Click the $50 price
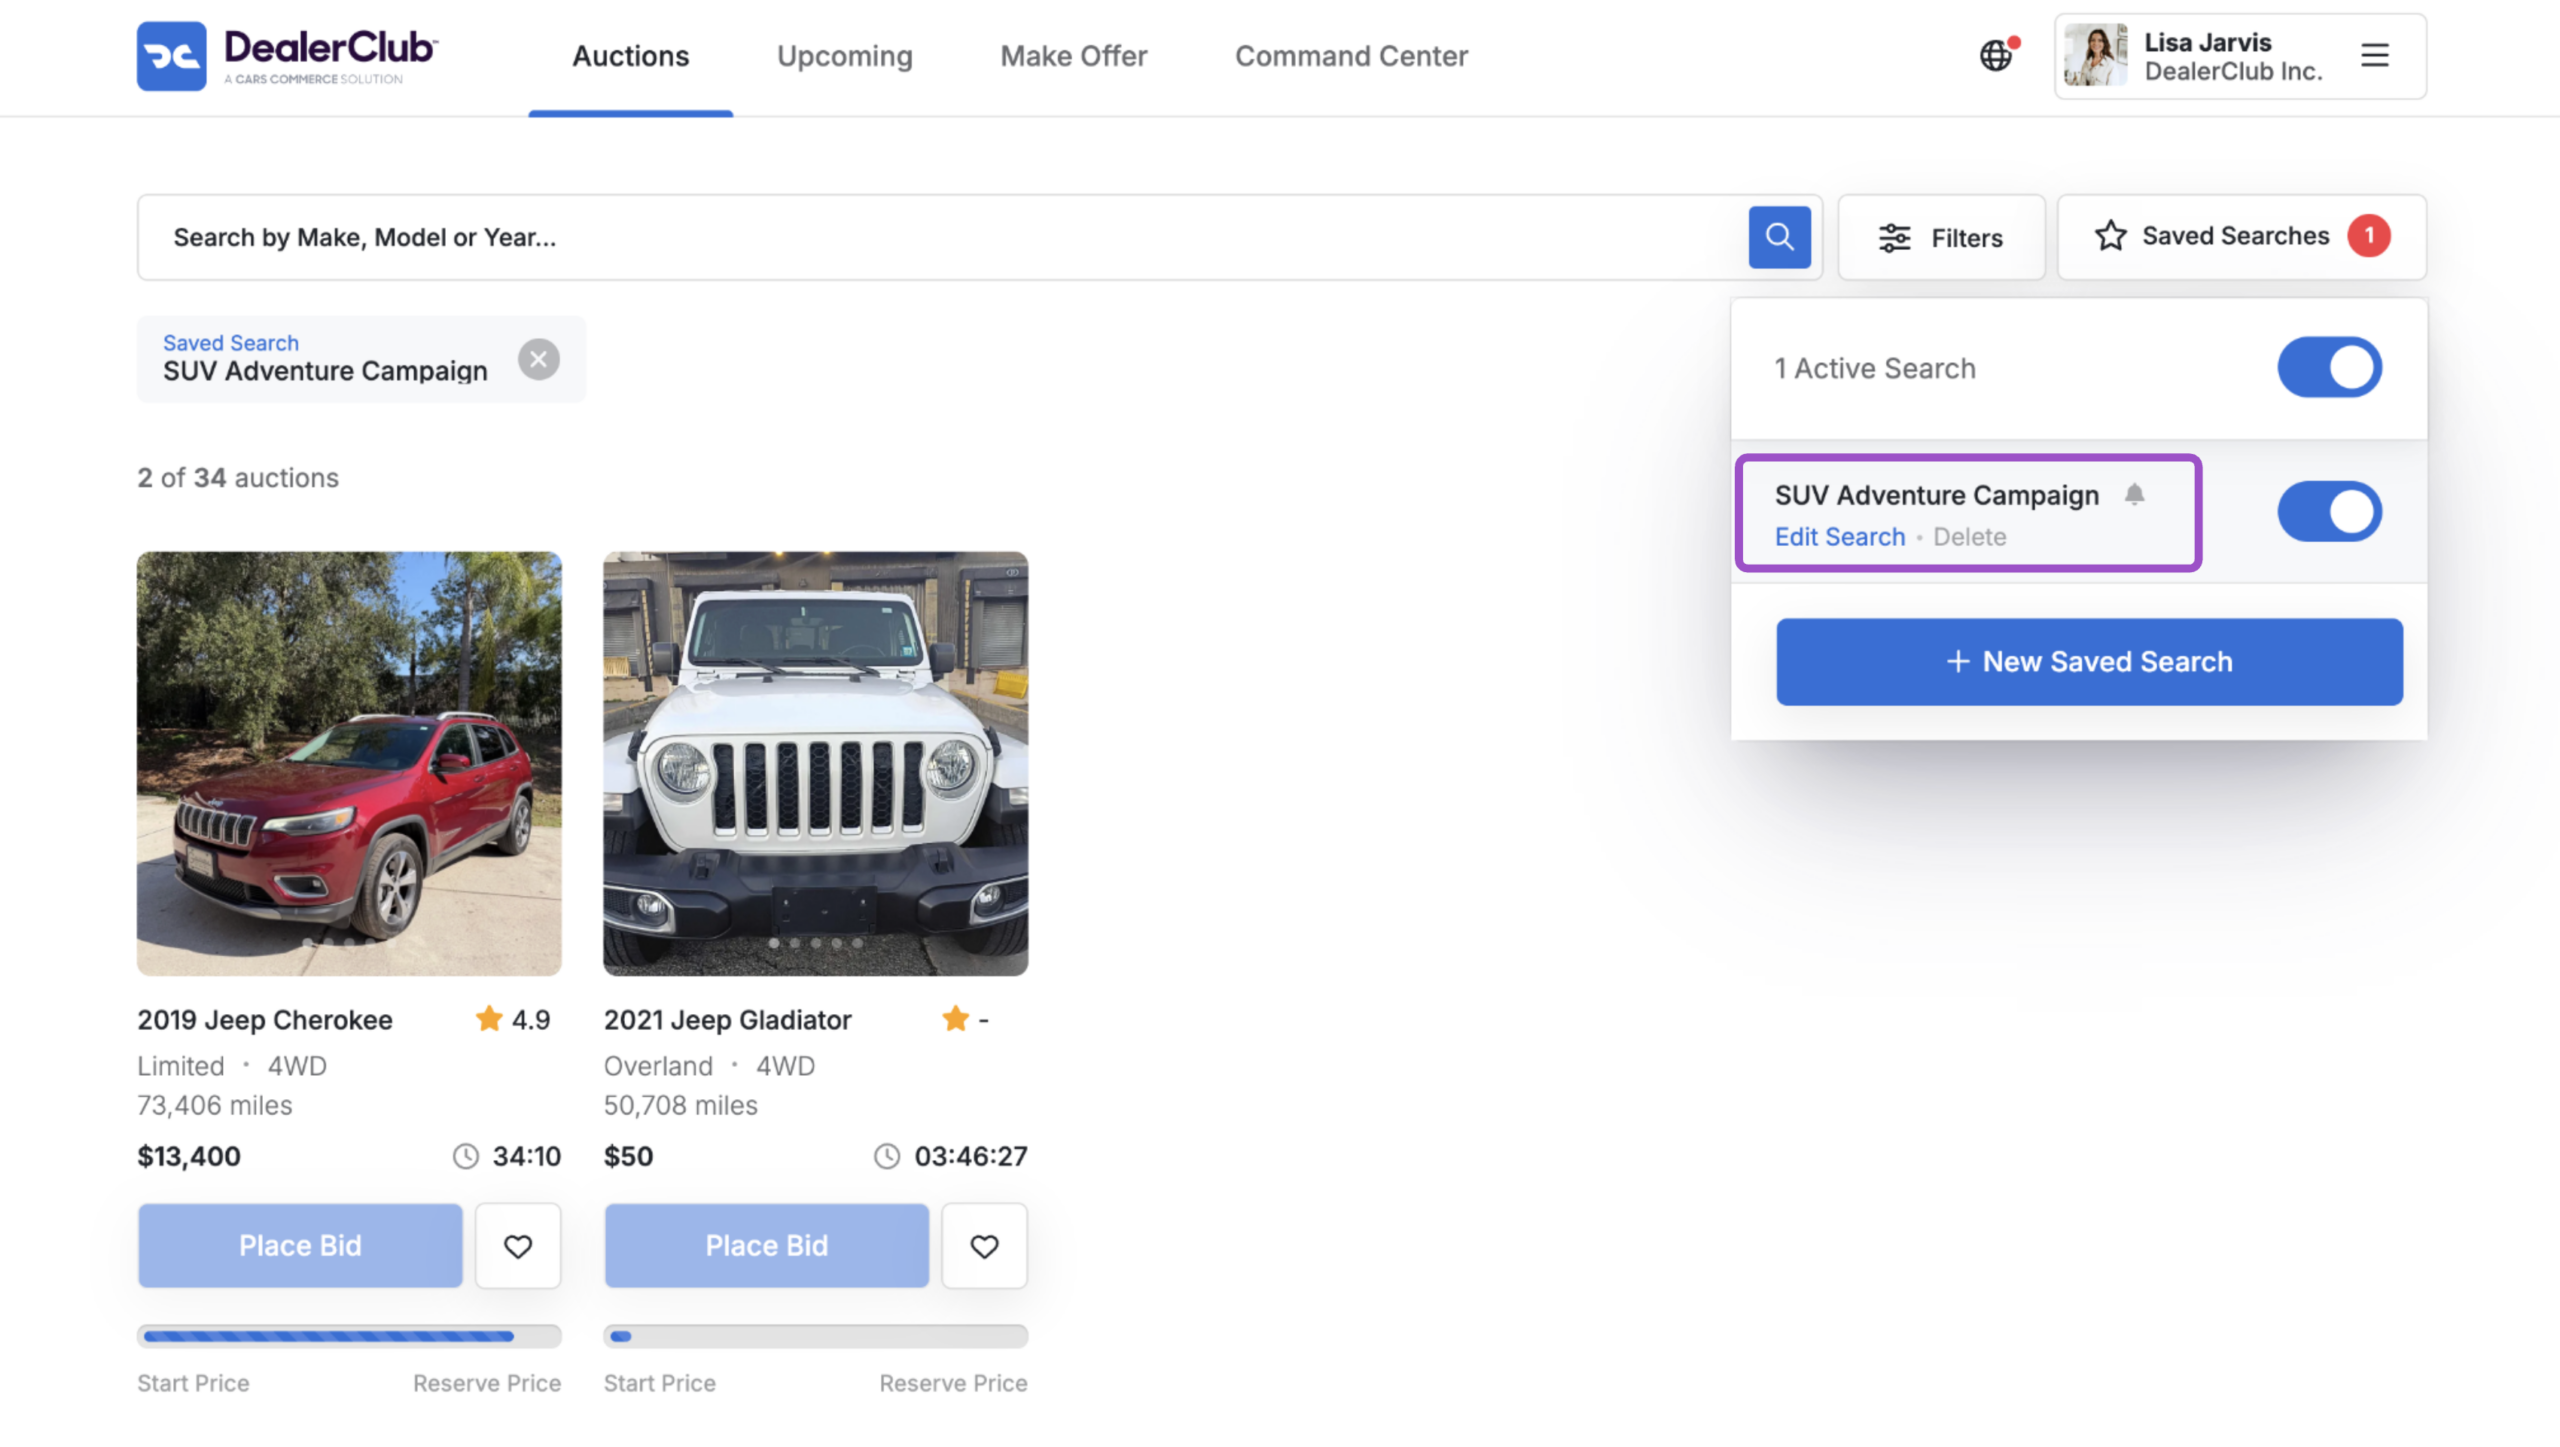The image size is (2560, 1447). 628,1157
